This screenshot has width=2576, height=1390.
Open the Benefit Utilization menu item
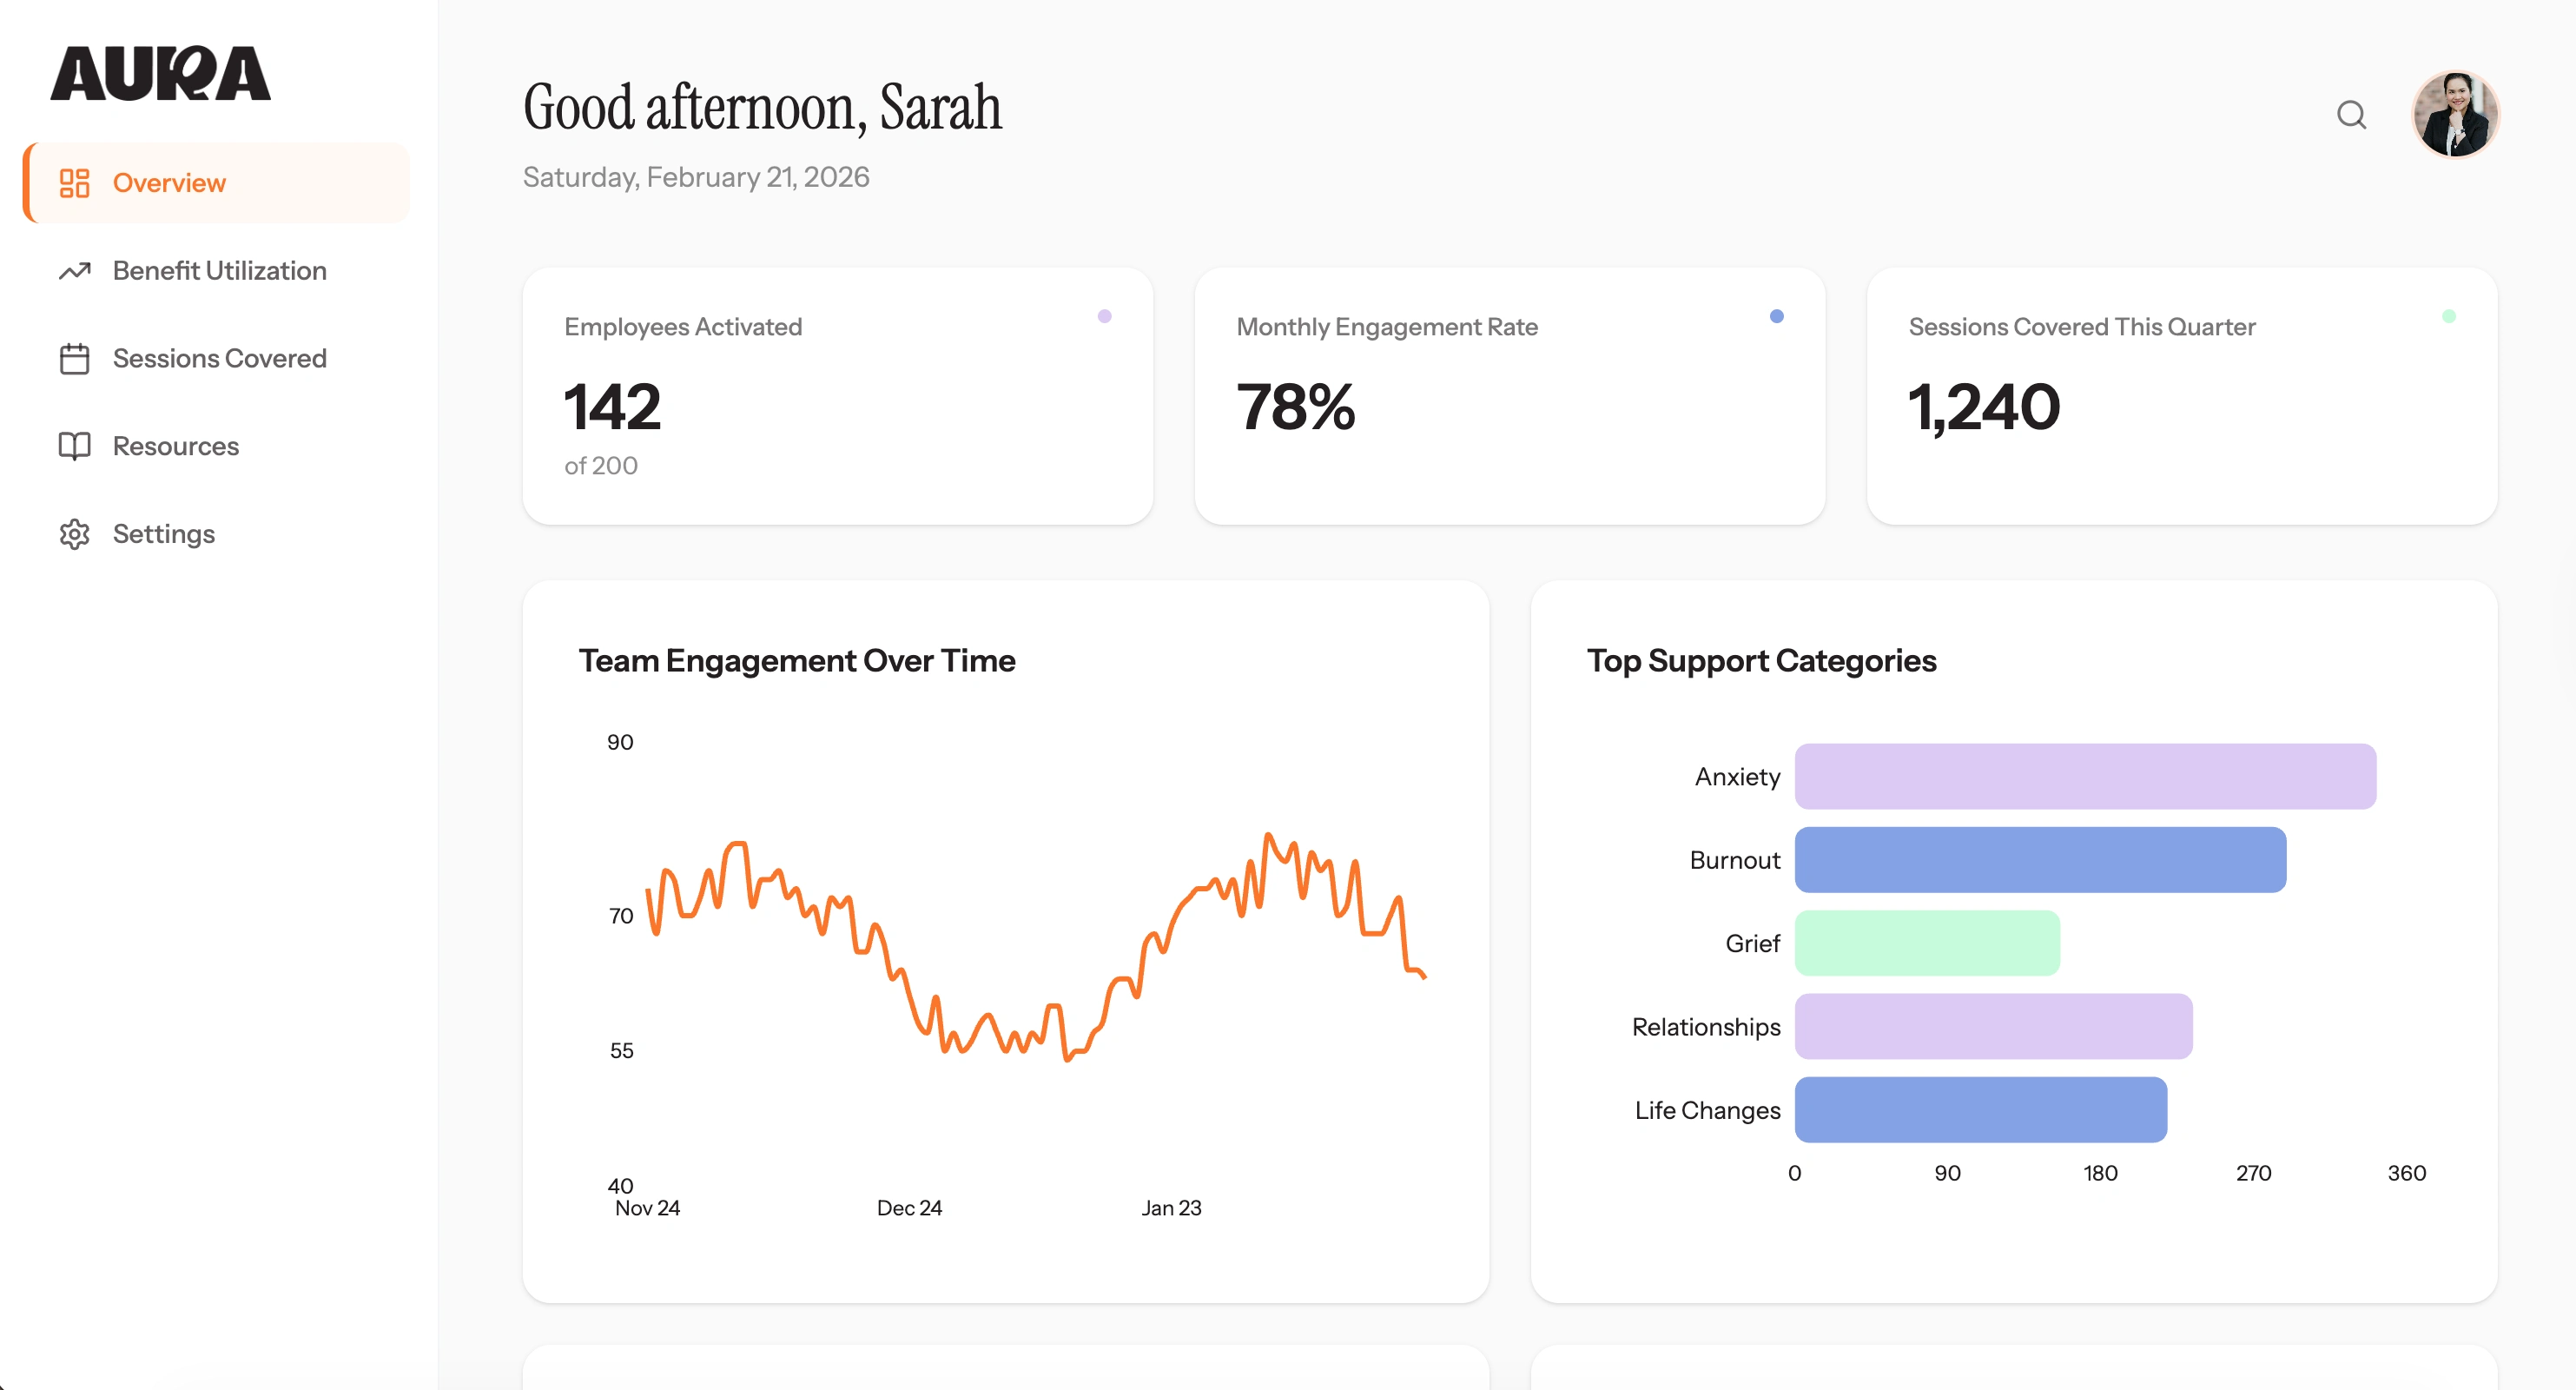click(219, 271)
